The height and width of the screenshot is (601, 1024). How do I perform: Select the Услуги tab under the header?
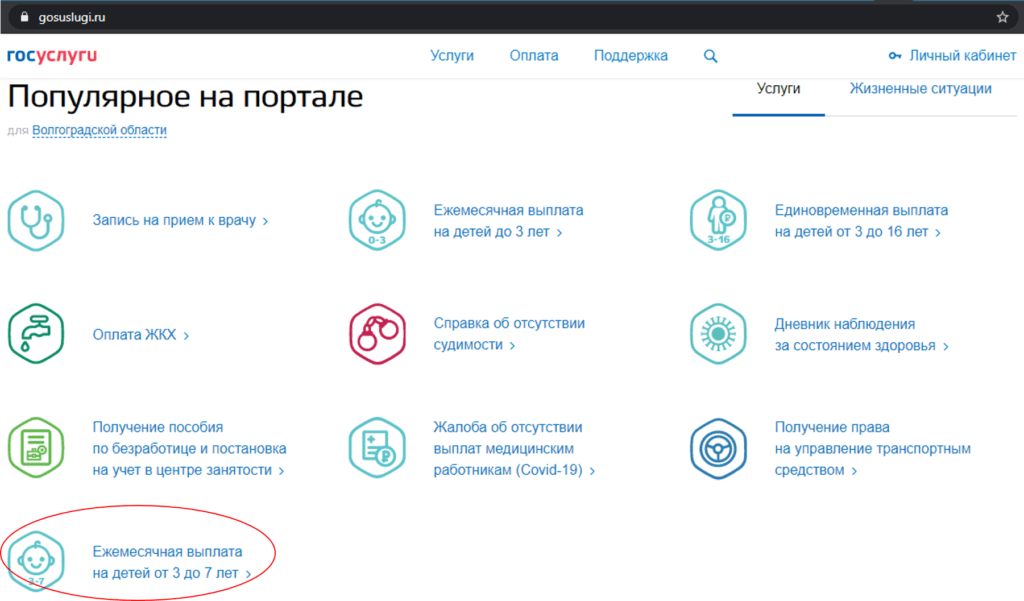point(778,89)
